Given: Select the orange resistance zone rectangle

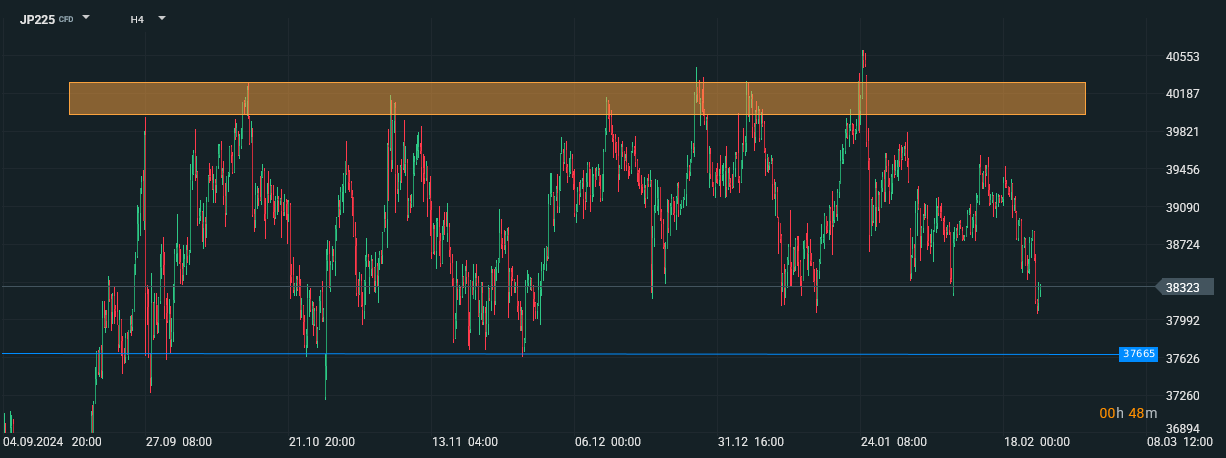Looking at the screenshot, I should point(577,98).
